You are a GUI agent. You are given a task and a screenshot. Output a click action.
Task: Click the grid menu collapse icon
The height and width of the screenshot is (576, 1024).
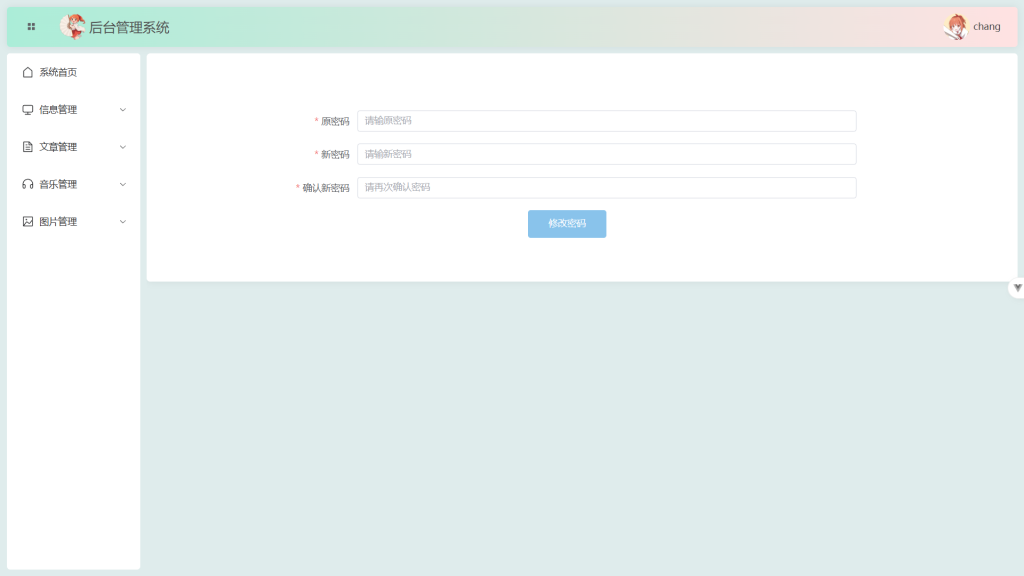pos(31,27)
